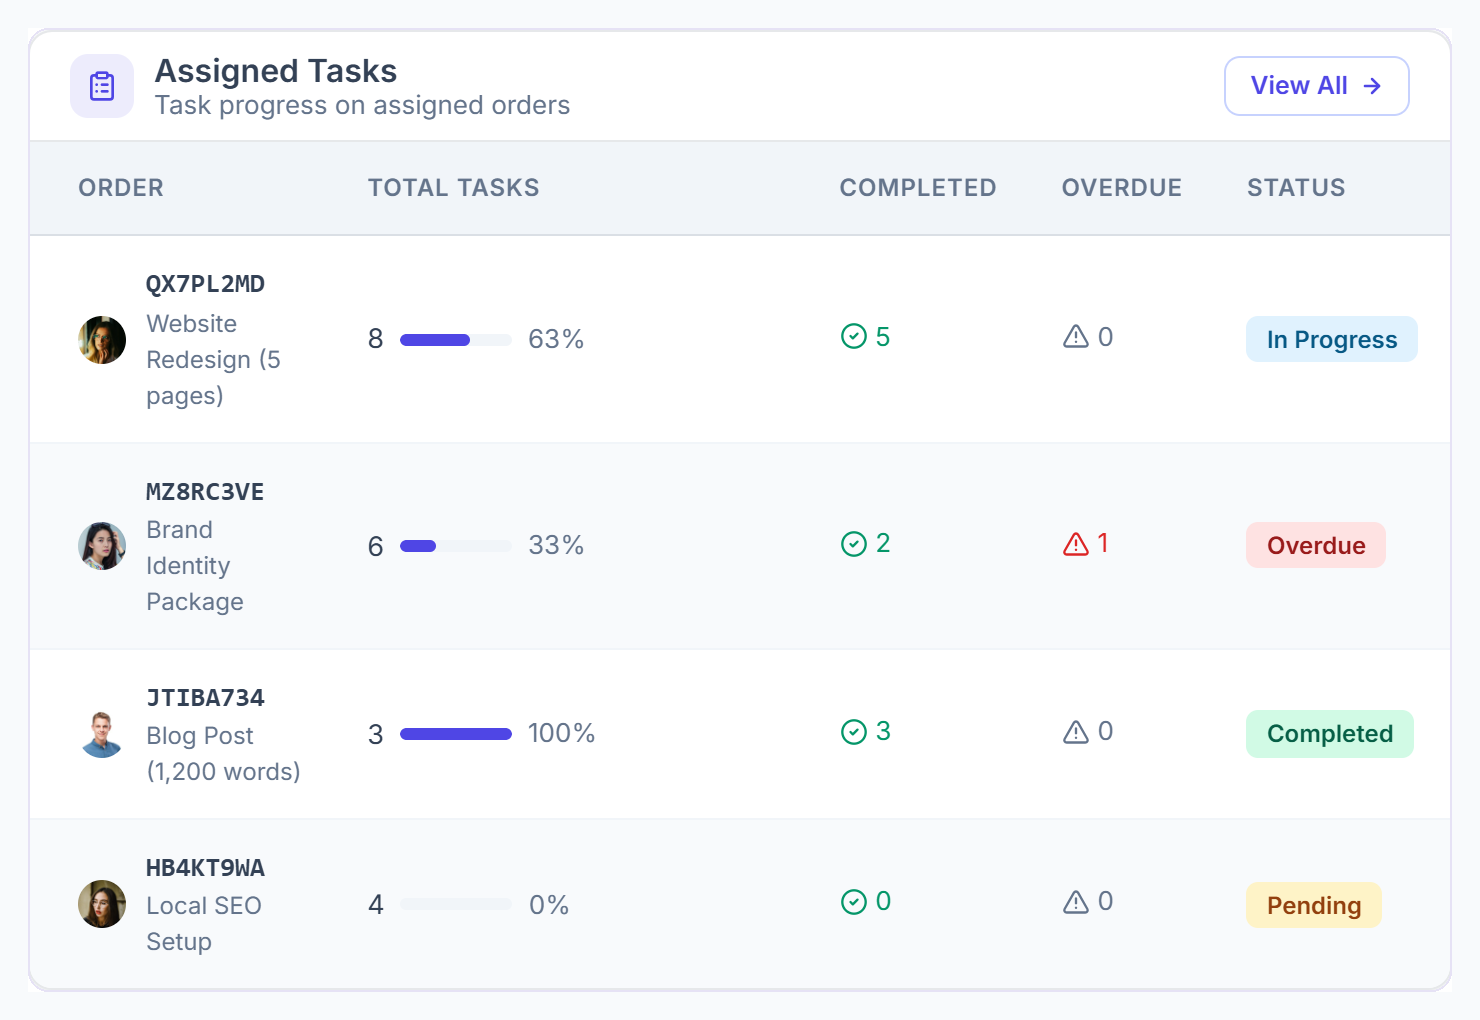Click the arrow icon in View All
The width and height of the screenshot is (1480, 1020).
1372,86
